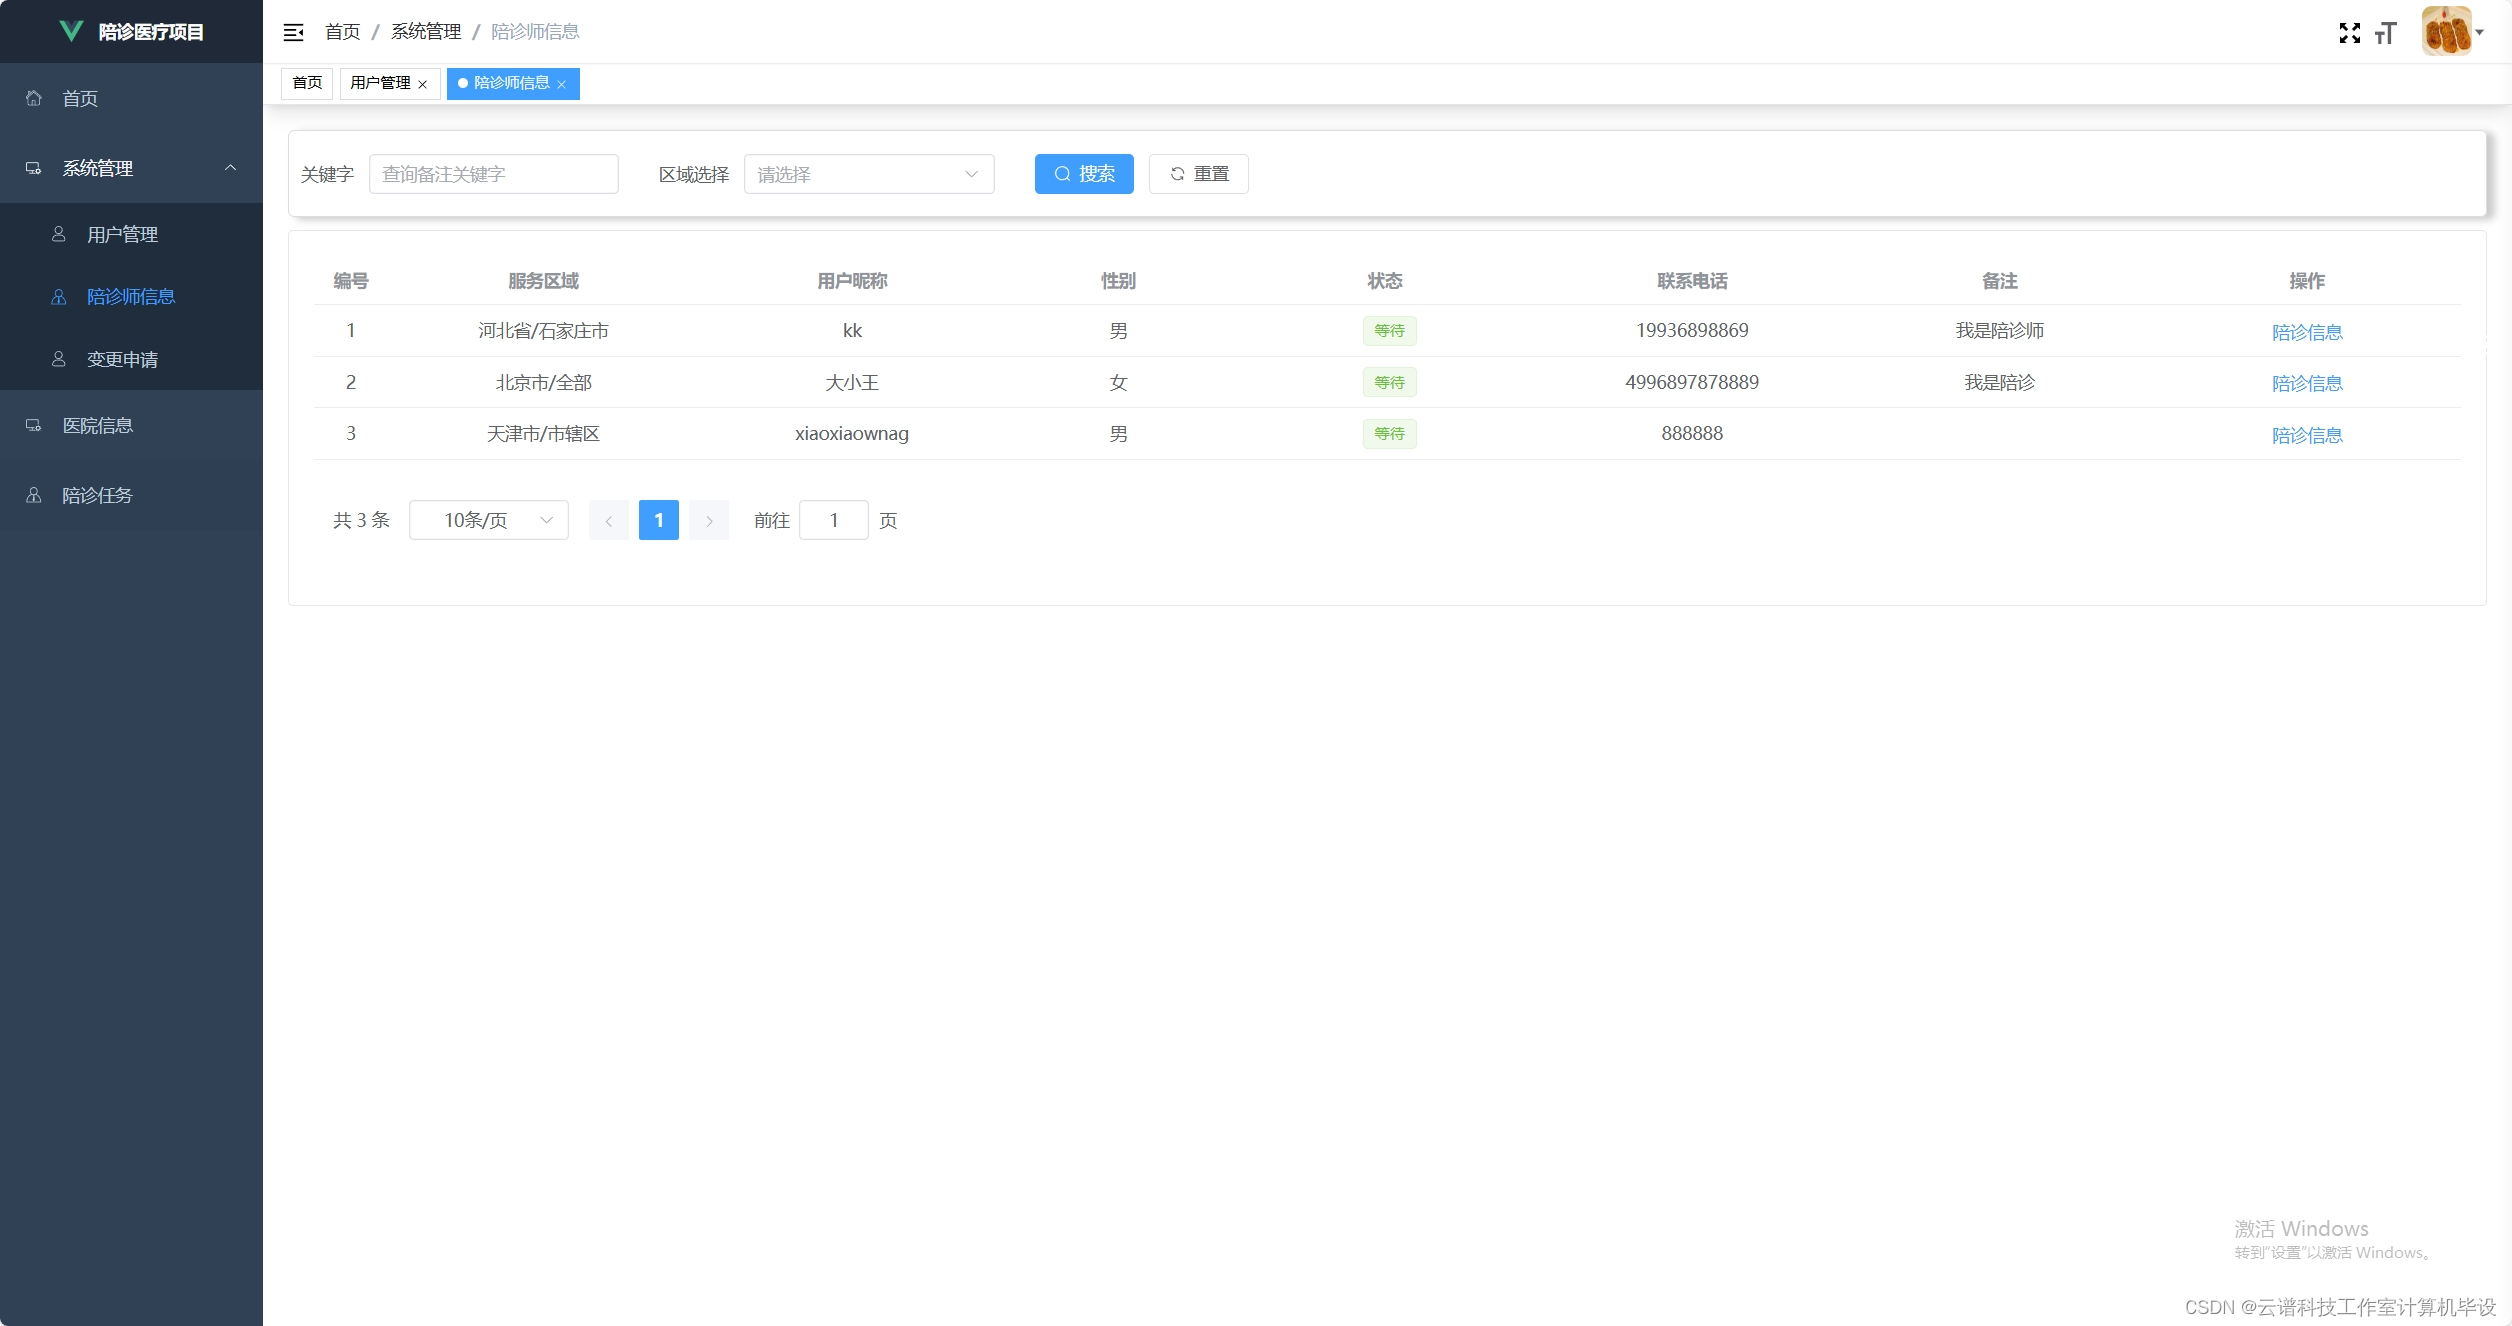The image size is (2512, 1326).
Task: Close the 用户管理 tab
Action: point(423,84)
